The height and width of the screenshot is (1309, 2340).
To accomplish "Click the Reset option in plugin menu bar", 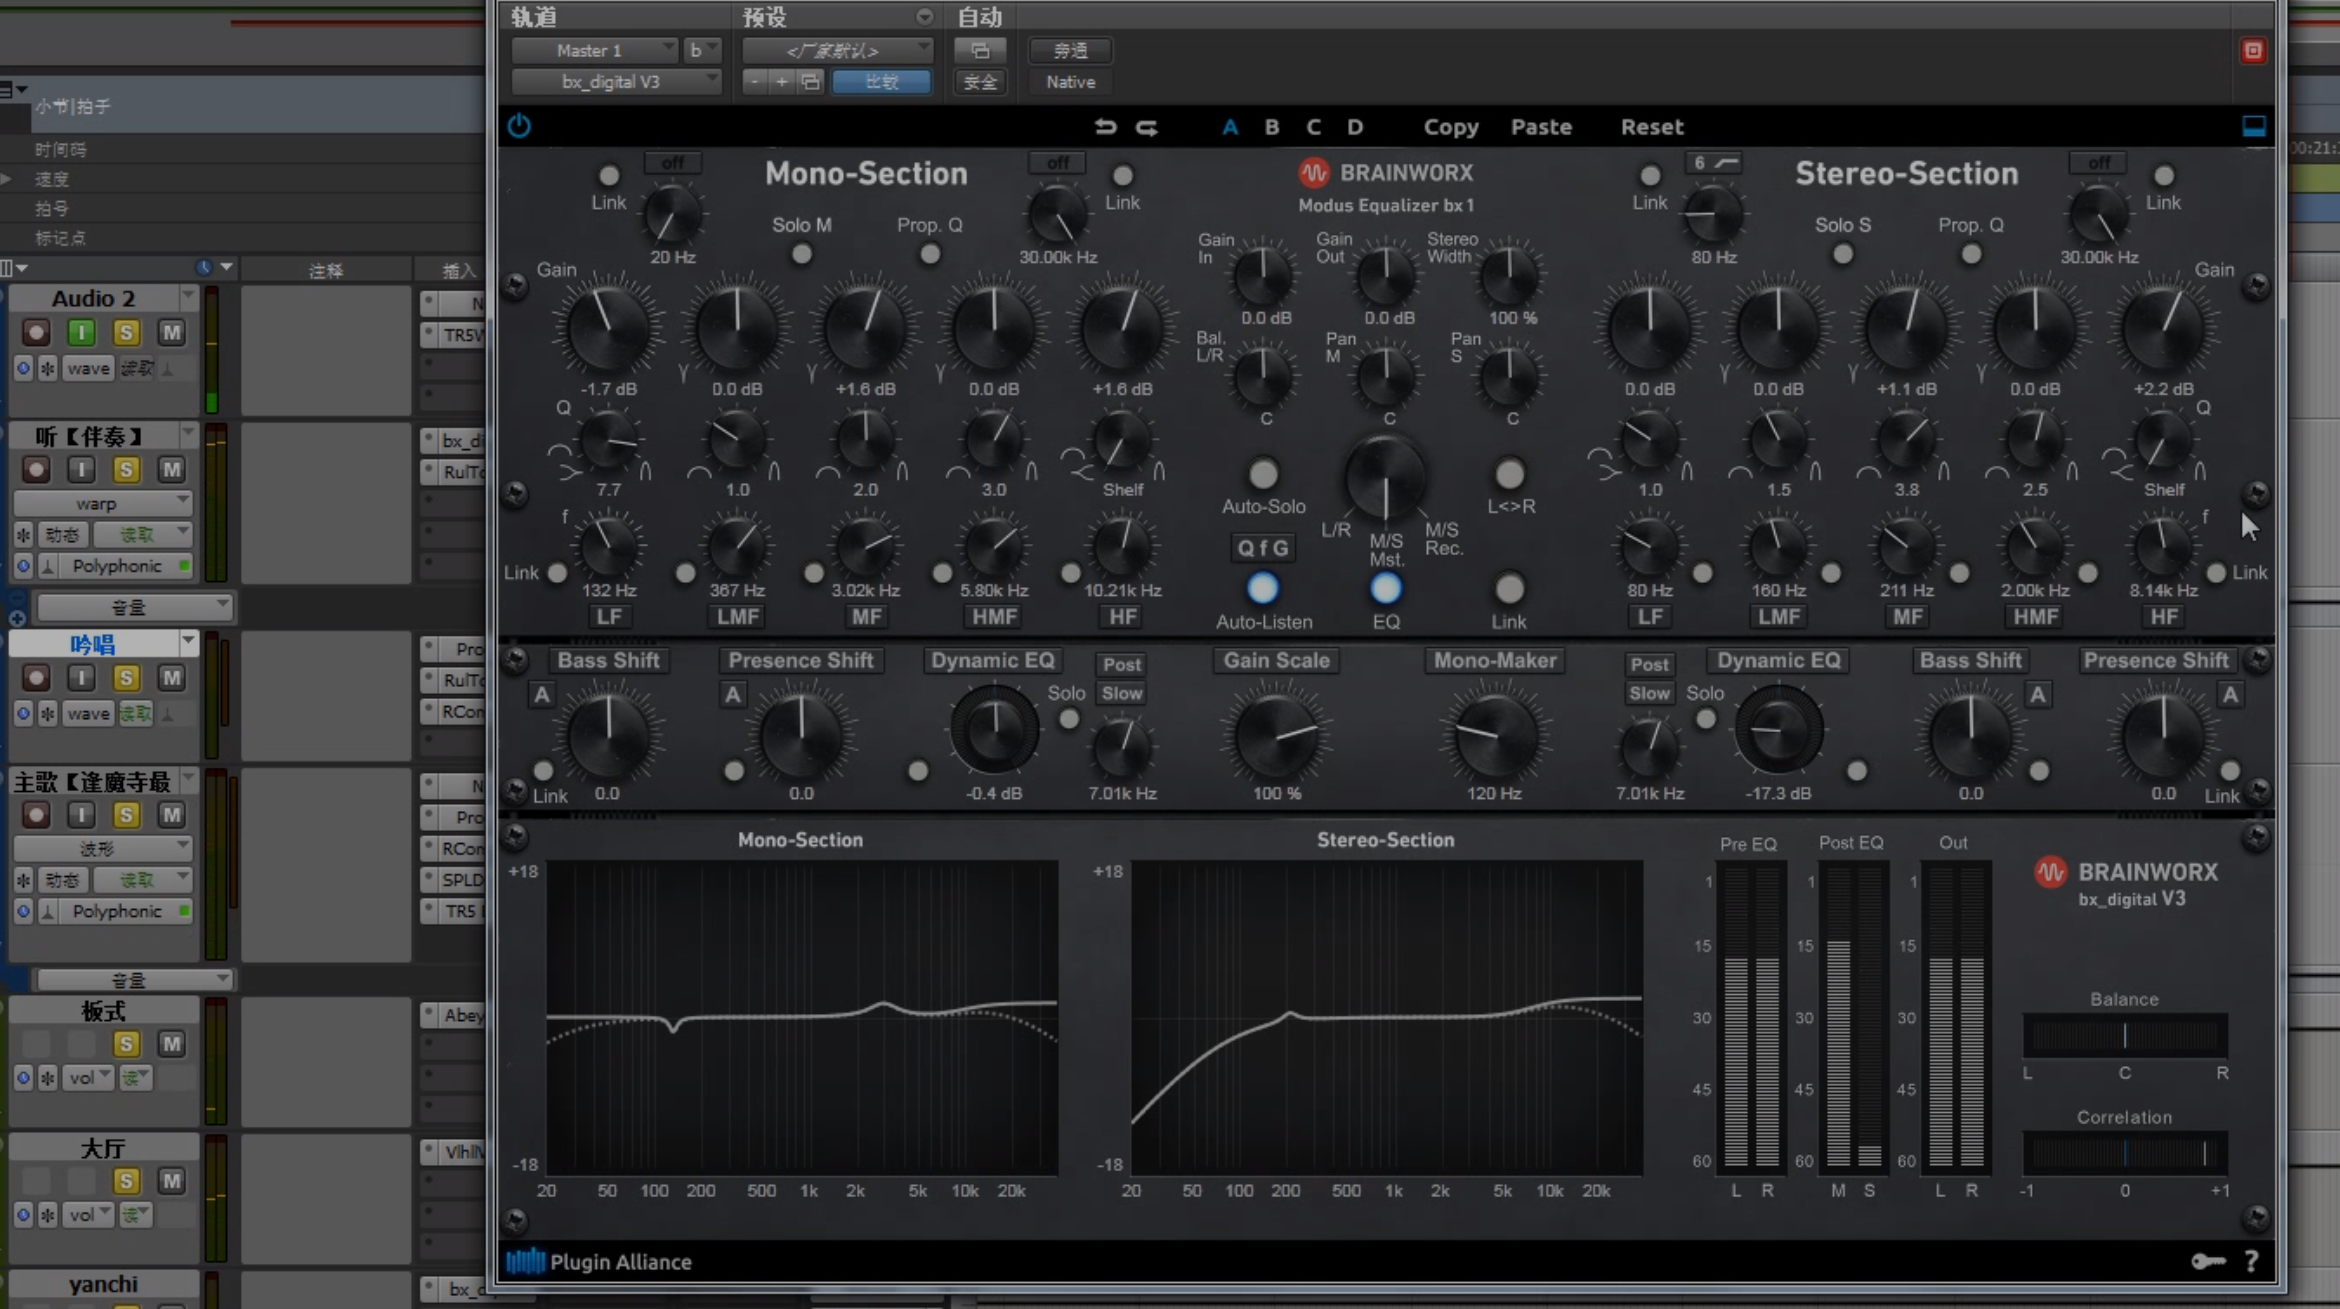I will pos(1651,127).
